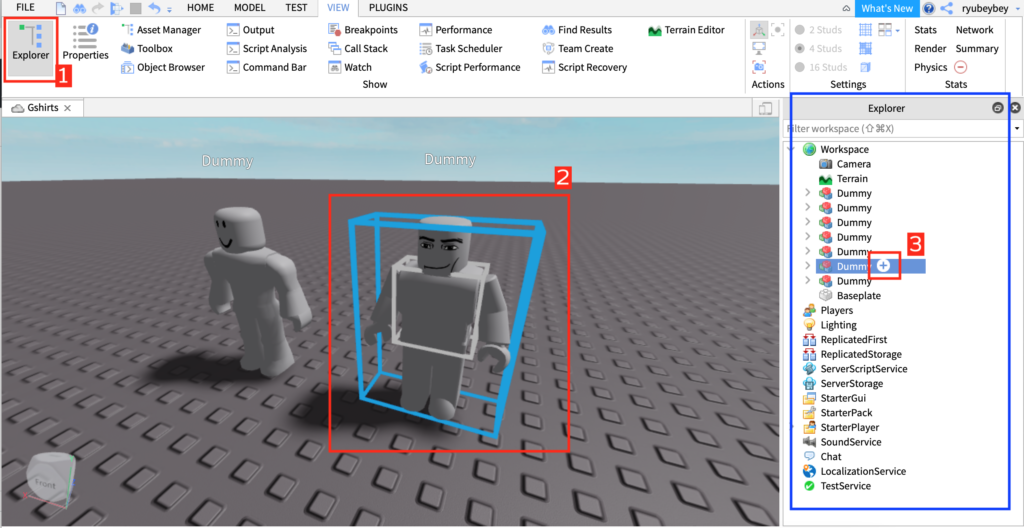Toggle Render stats display
This screenshot has height=528, width=1024.
(x=930, y=48)
